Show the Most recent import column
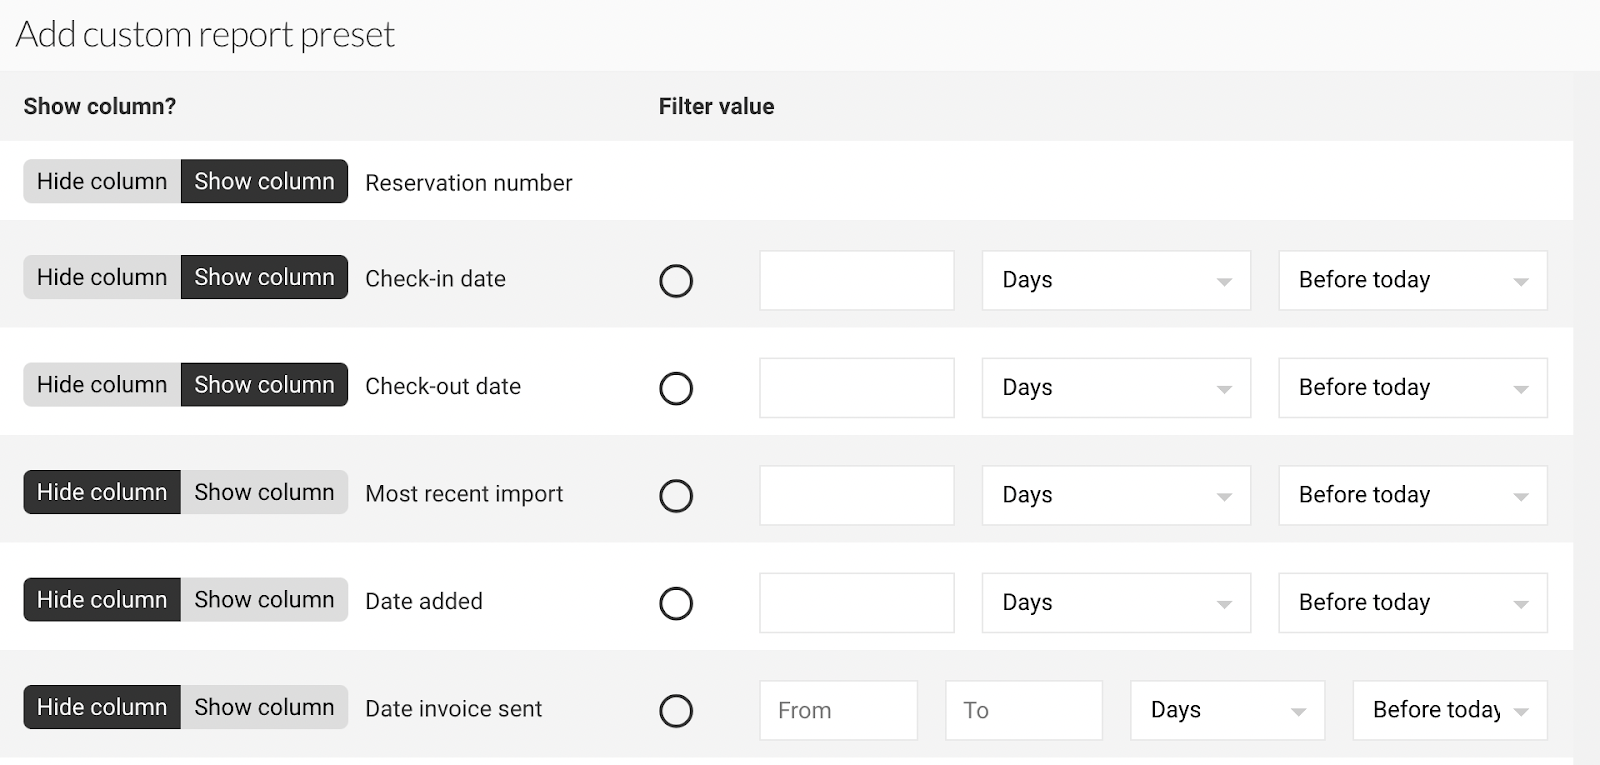1600x765 pixels. coord(264,492)
